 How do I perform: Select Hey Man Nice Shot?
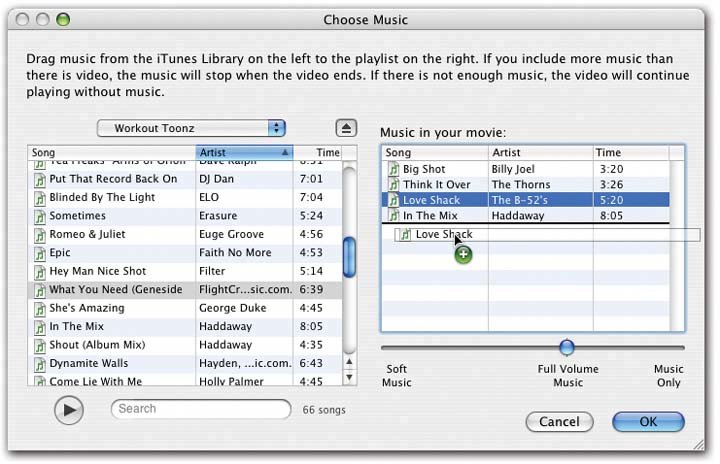pyautogui.click(x=97, y=271)
